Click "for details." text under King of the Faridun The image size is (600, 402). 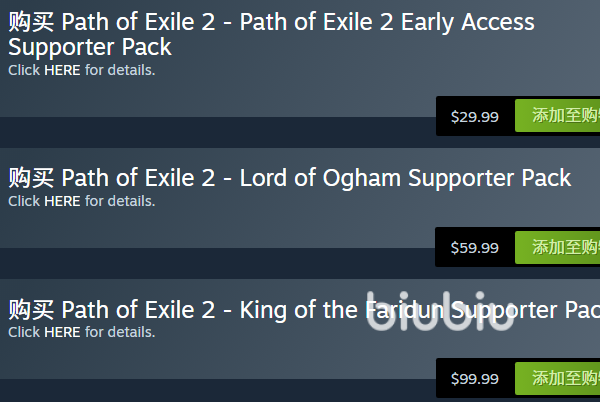pos(120,332)
